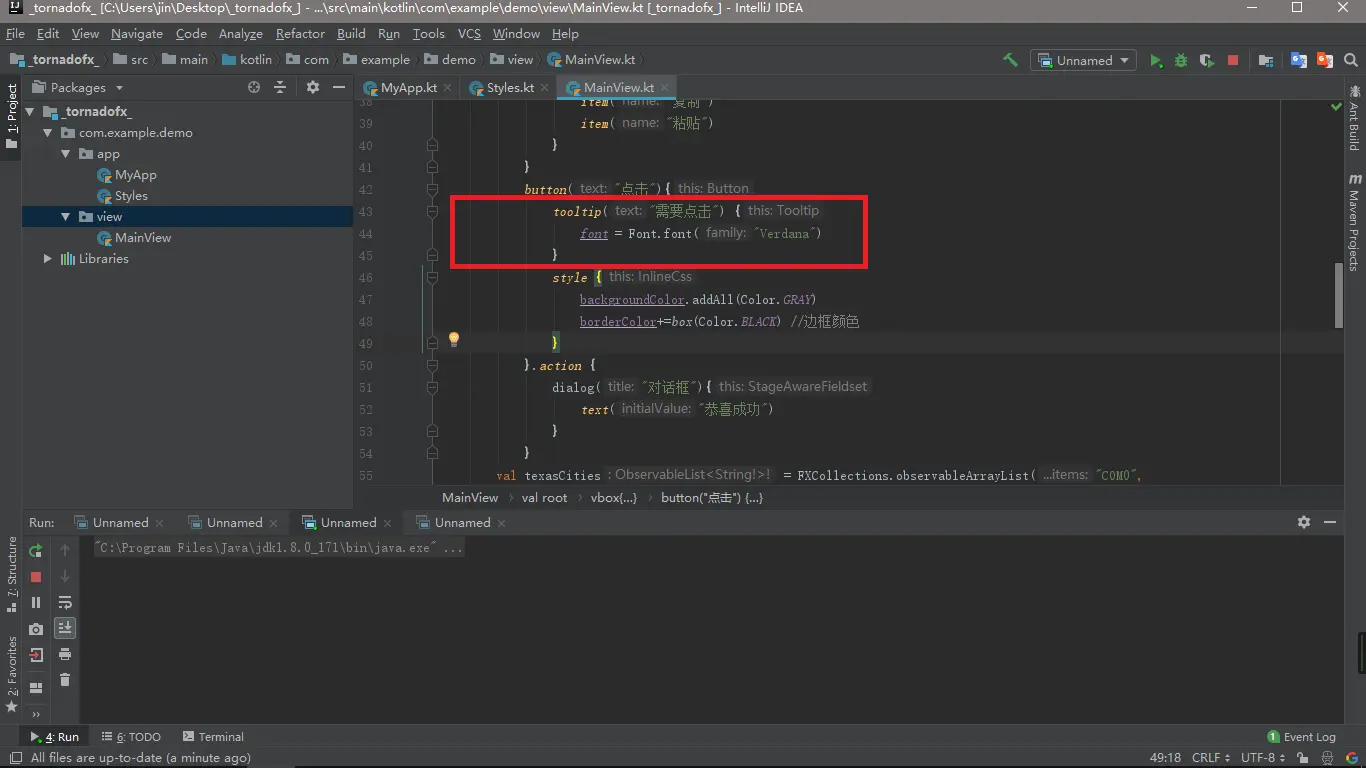Image resolution: width=1366 pixels, height=768 pixels.
Task: Click the inspection status checkmark icon
Action: click(x=1336, y=105)
